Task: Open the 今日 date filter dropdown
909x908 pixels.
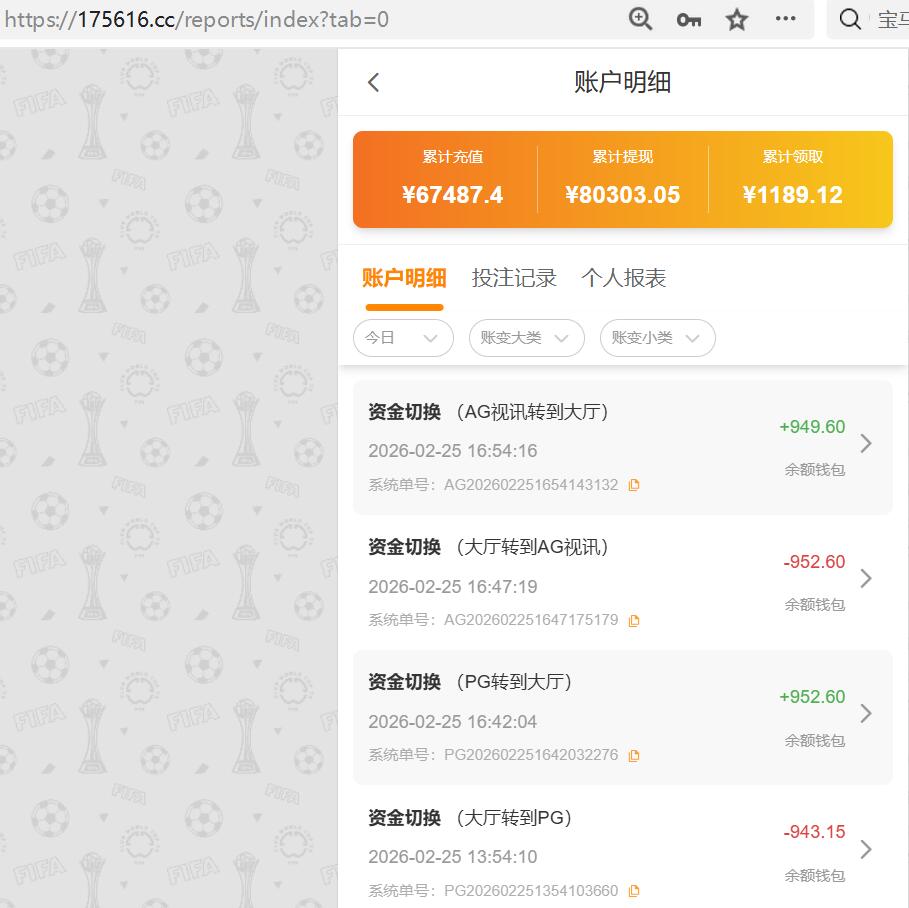Action: [x=403, y=338]
